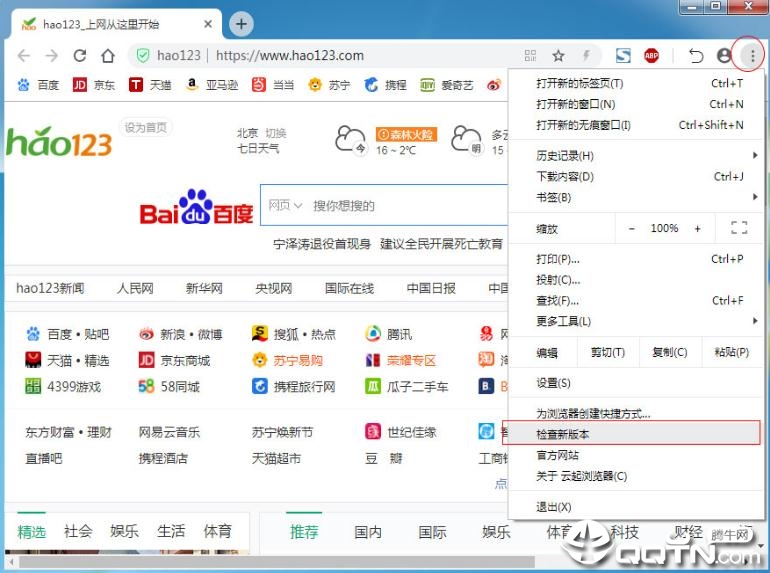Close the hao123 tab
770x573 pixels.
pos(208,24)
